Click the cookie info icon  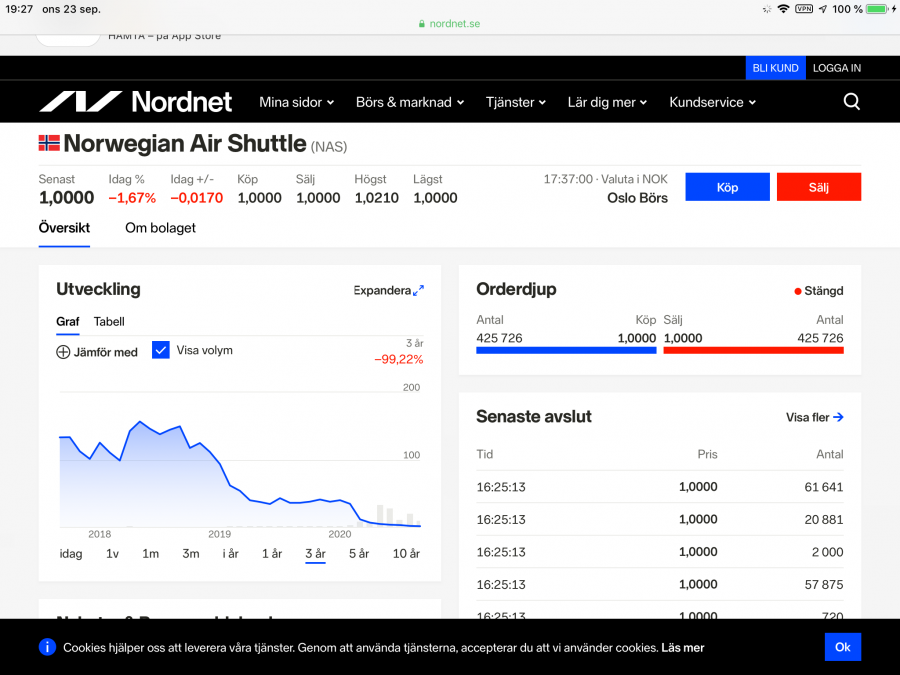pyautogui.click(x=47, y=647)
